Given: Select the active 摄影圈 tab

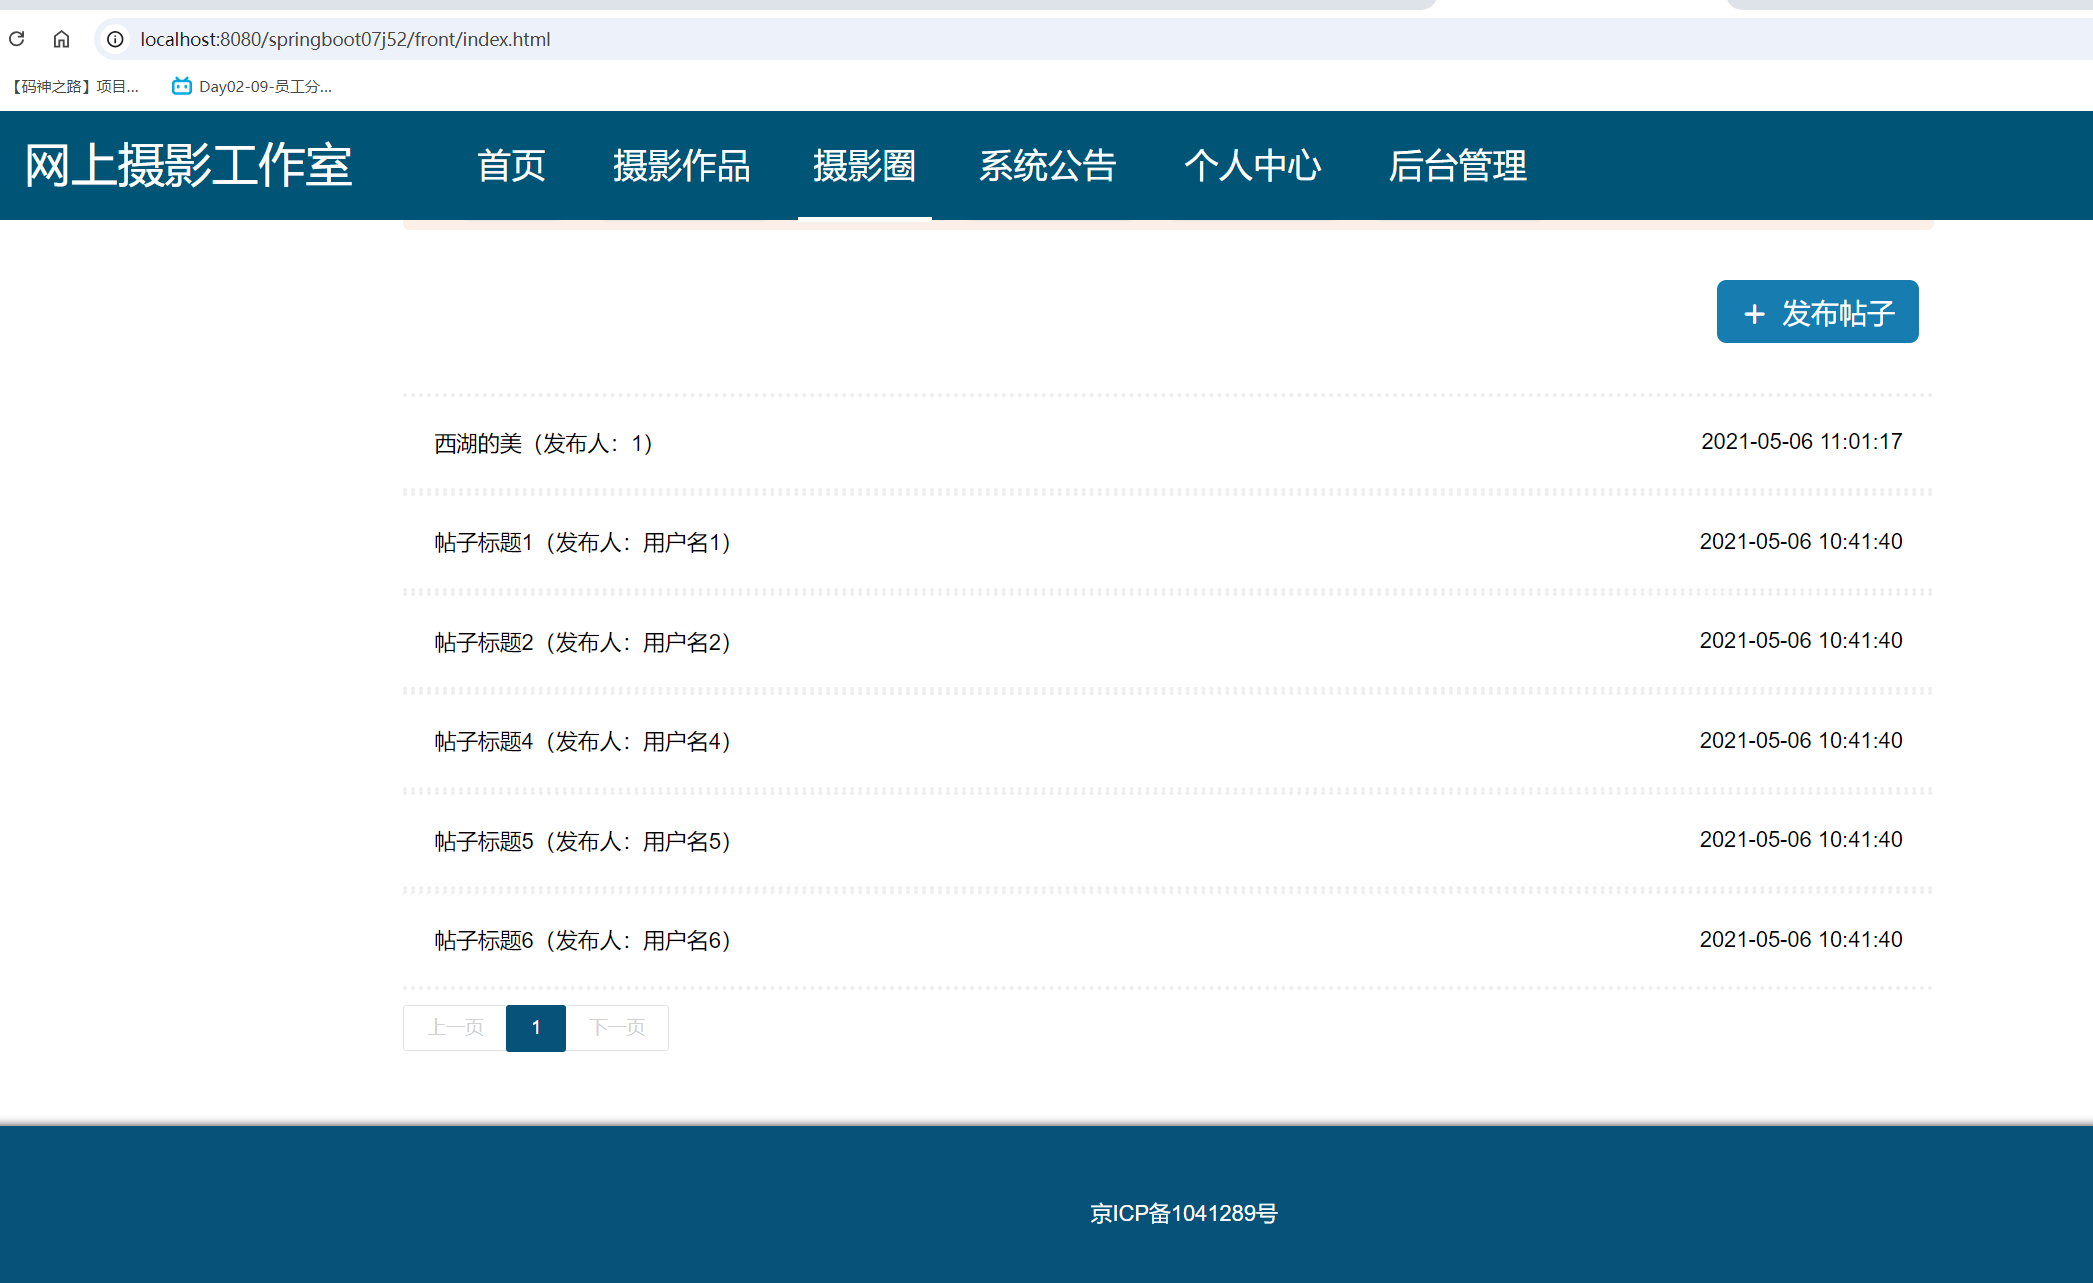Looking at the screenshot, I should pos(864,166).
